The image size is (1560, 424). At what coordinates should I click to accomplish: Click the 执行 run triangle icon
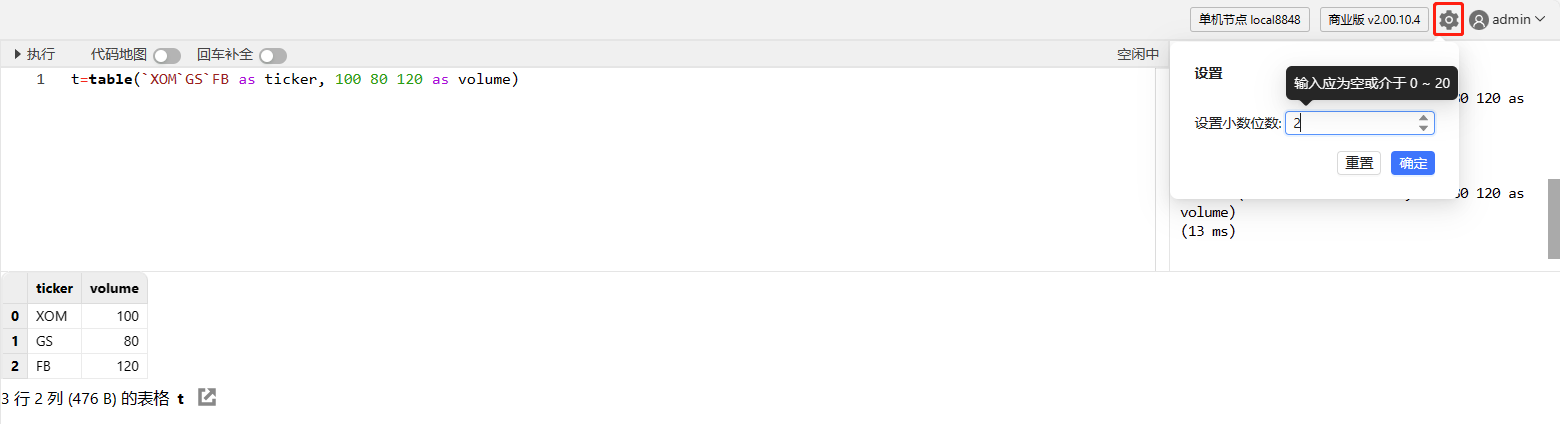coord(18,55)
